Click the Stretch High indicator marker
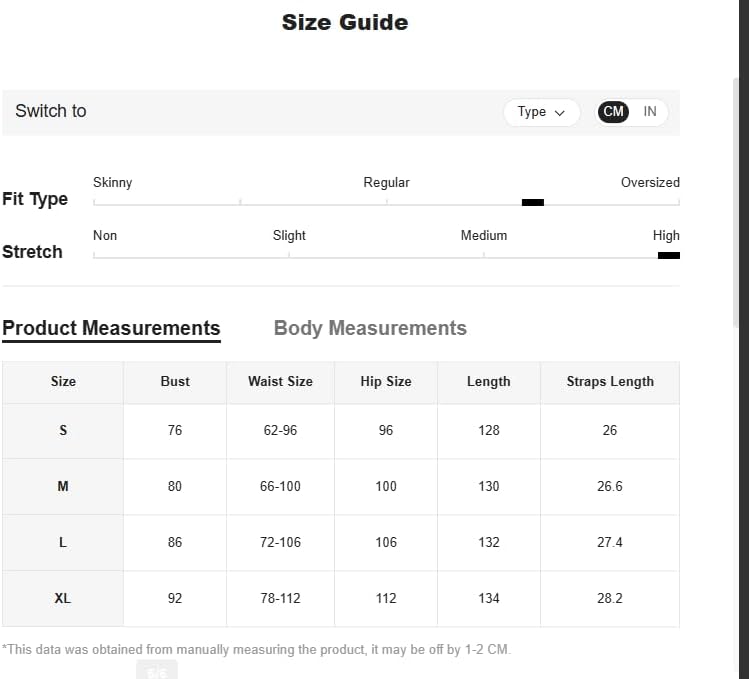This screenshot has width=749, height=679. 669,256
